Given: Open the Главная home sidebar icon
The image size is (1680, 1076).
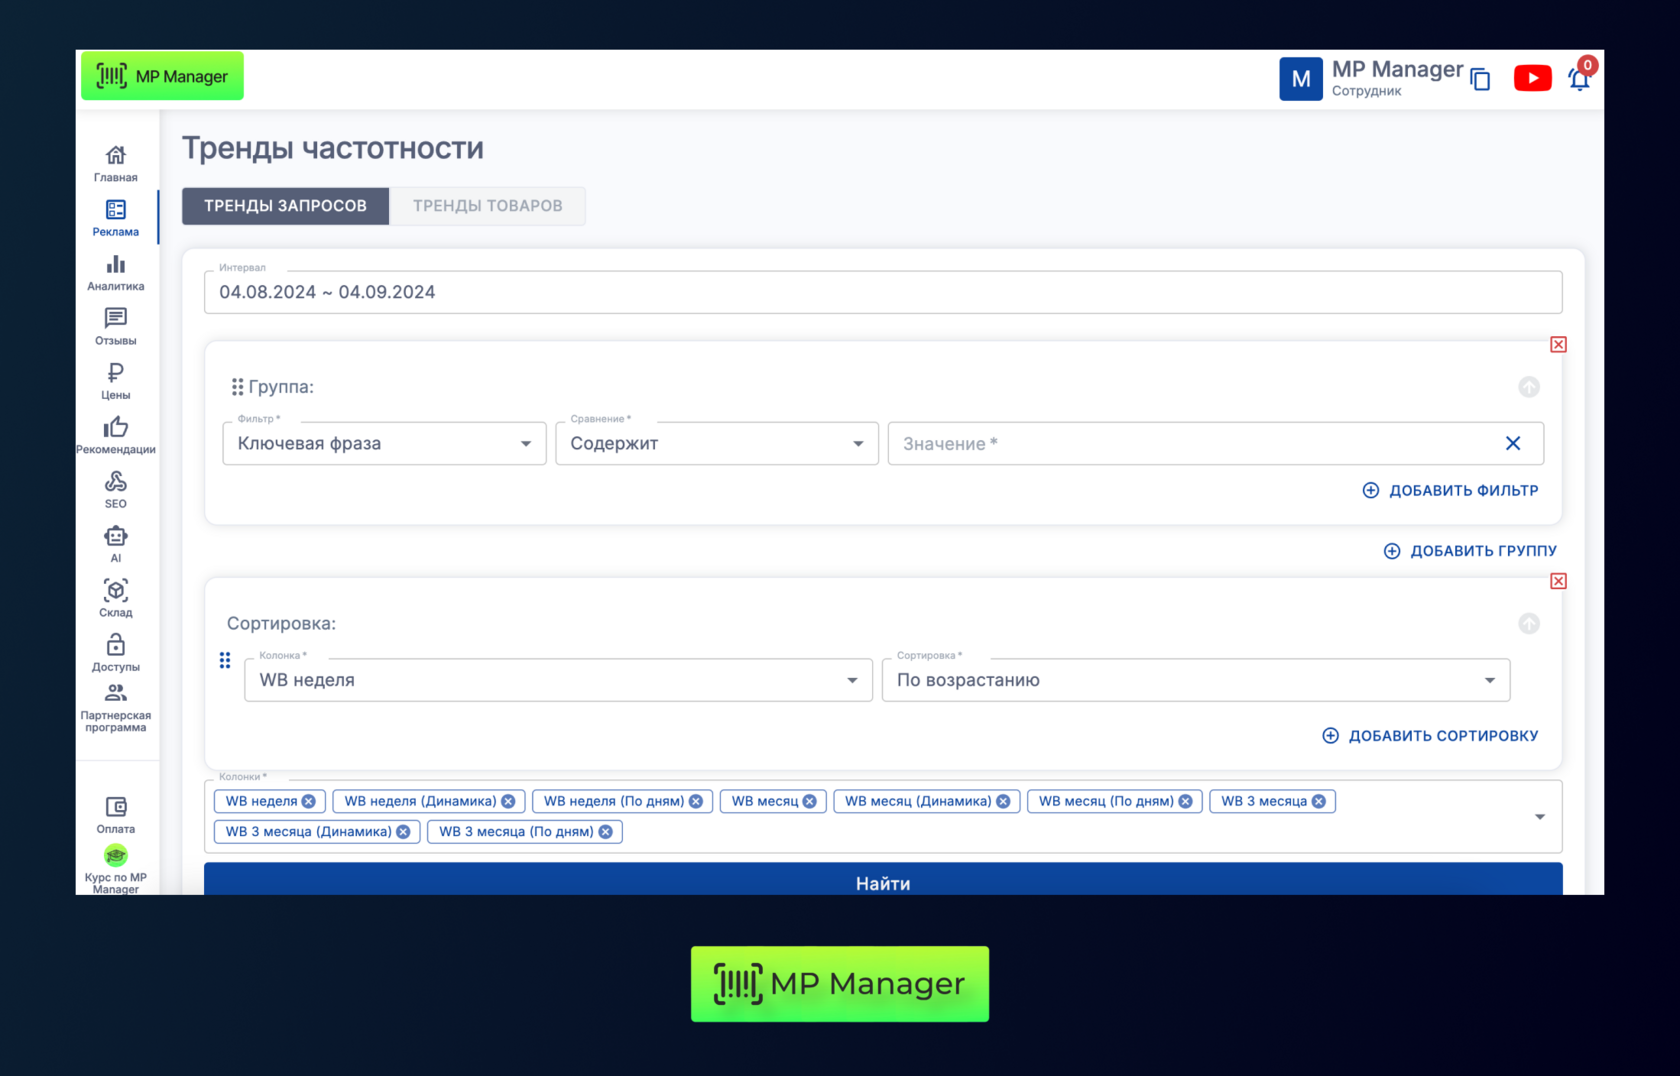Looking at the screenshot, I should point(116,163).
